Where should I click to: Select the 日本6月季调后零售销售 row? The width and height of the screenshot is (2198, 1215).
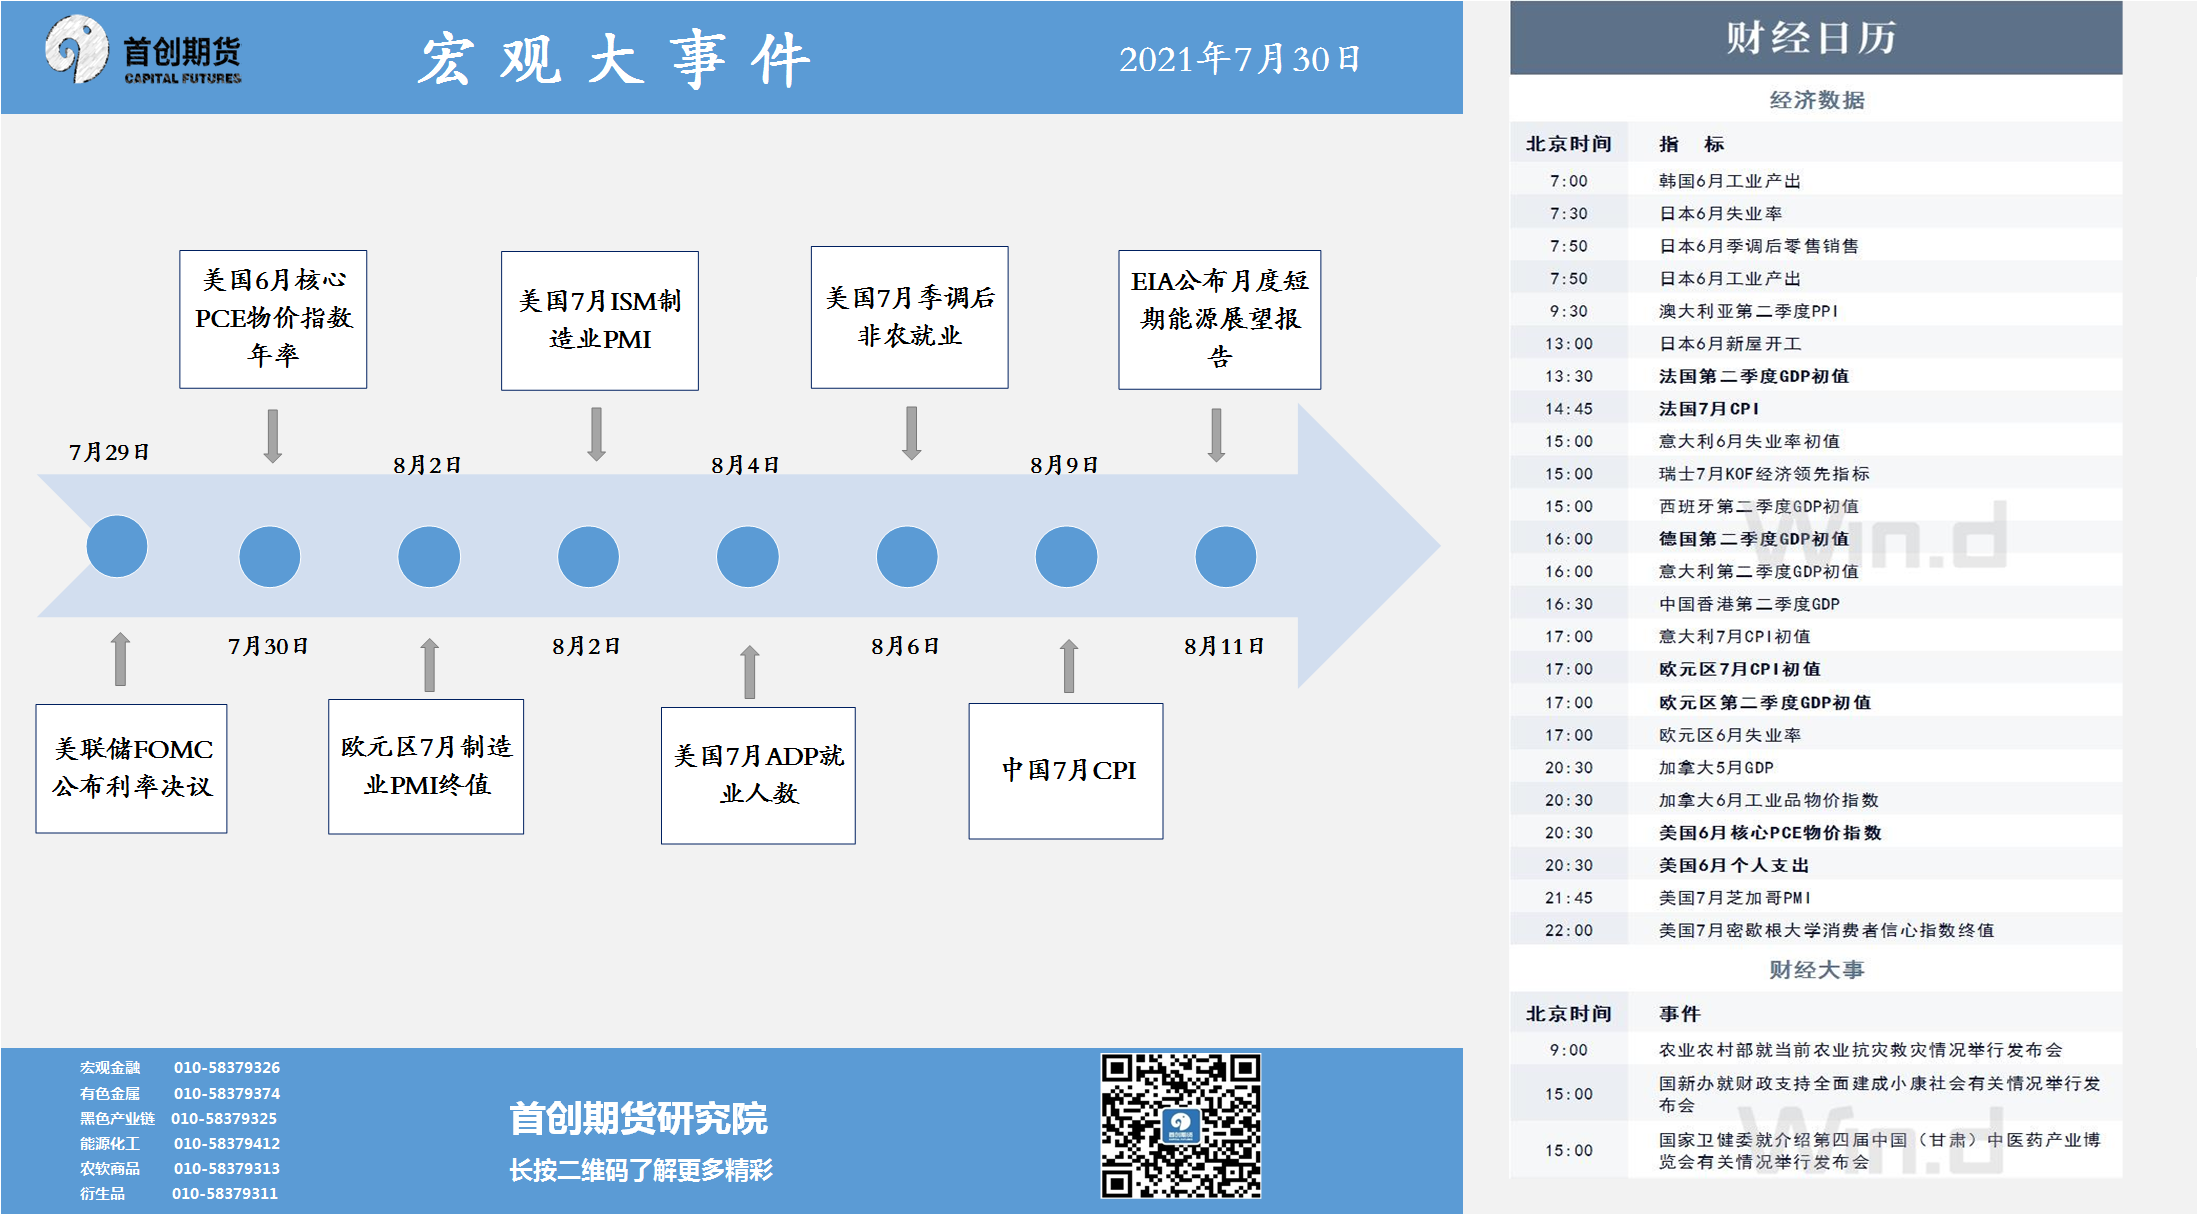click(1816, 246)
